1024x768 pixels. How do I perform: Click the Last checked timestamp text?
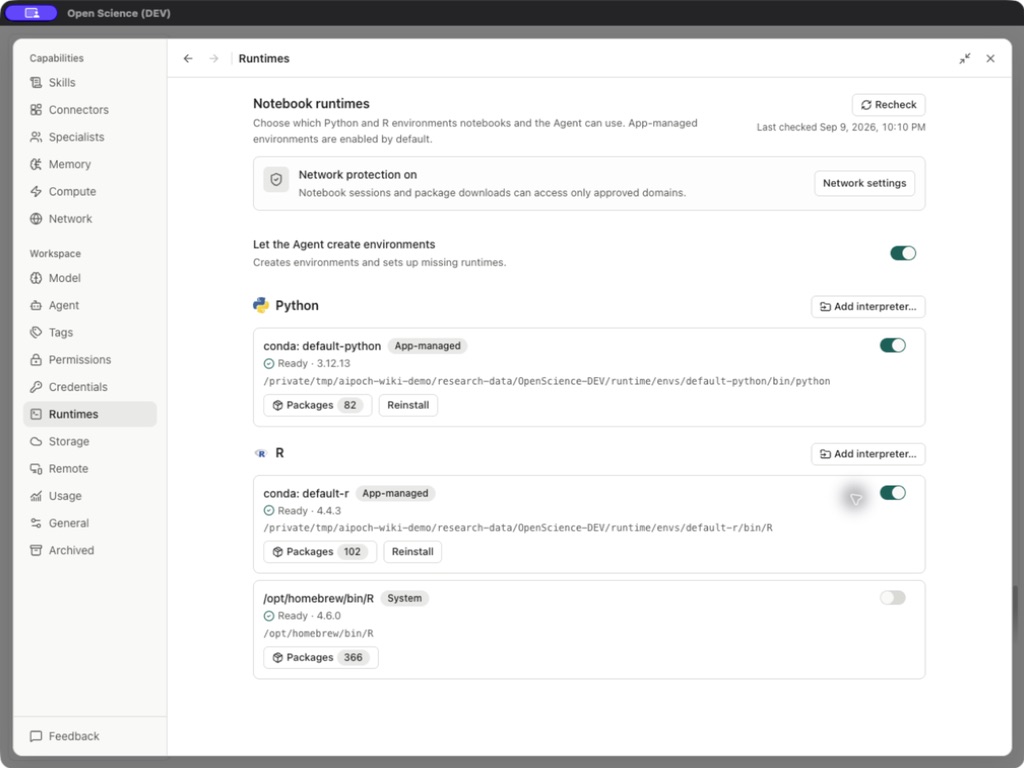840,127
